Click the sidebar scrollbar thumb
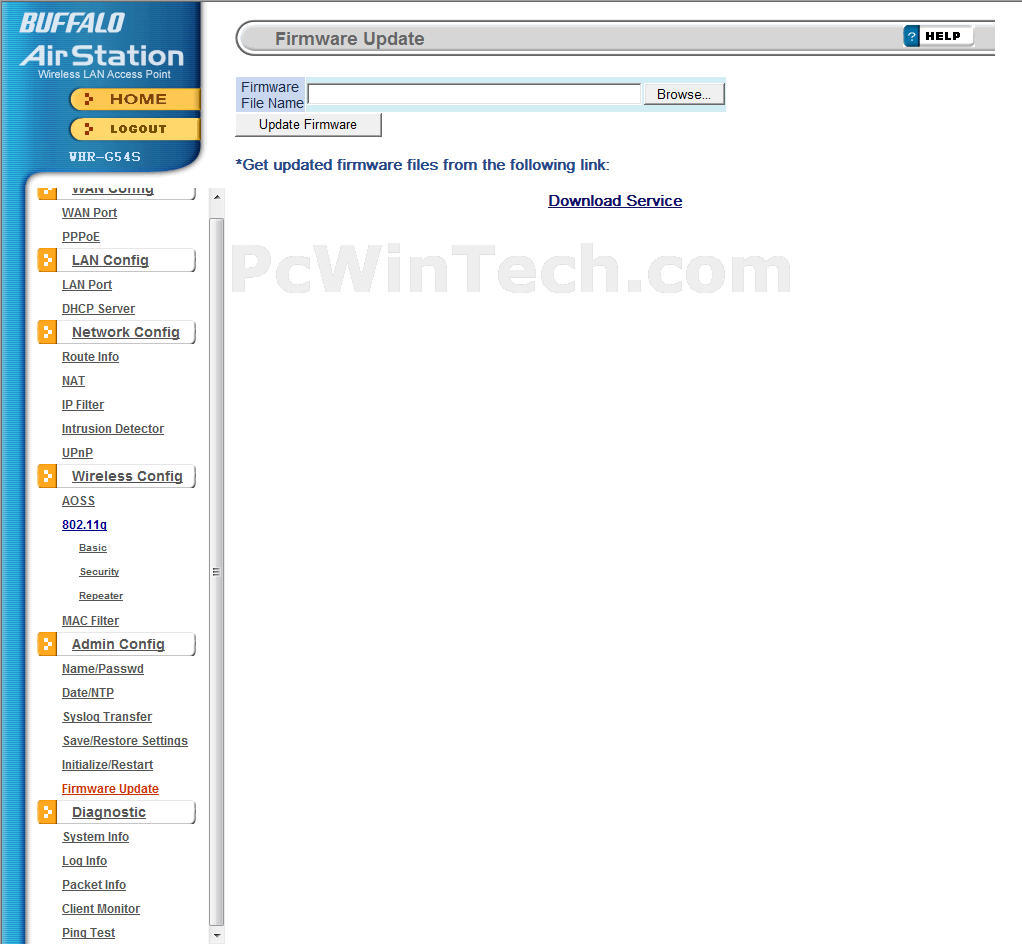This screenshot has height=944, width=1022. coord(216,572)
